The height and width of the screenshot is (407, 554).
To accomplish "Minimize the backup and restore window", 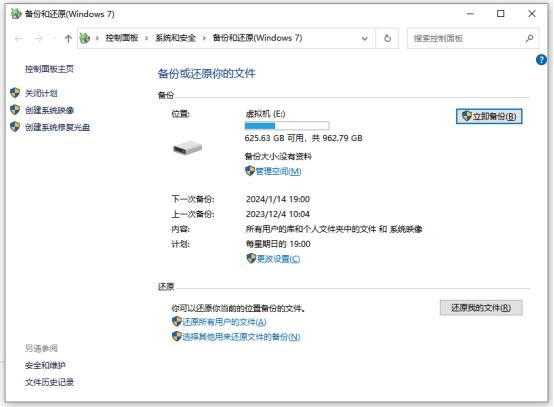I will click(470, 14).
